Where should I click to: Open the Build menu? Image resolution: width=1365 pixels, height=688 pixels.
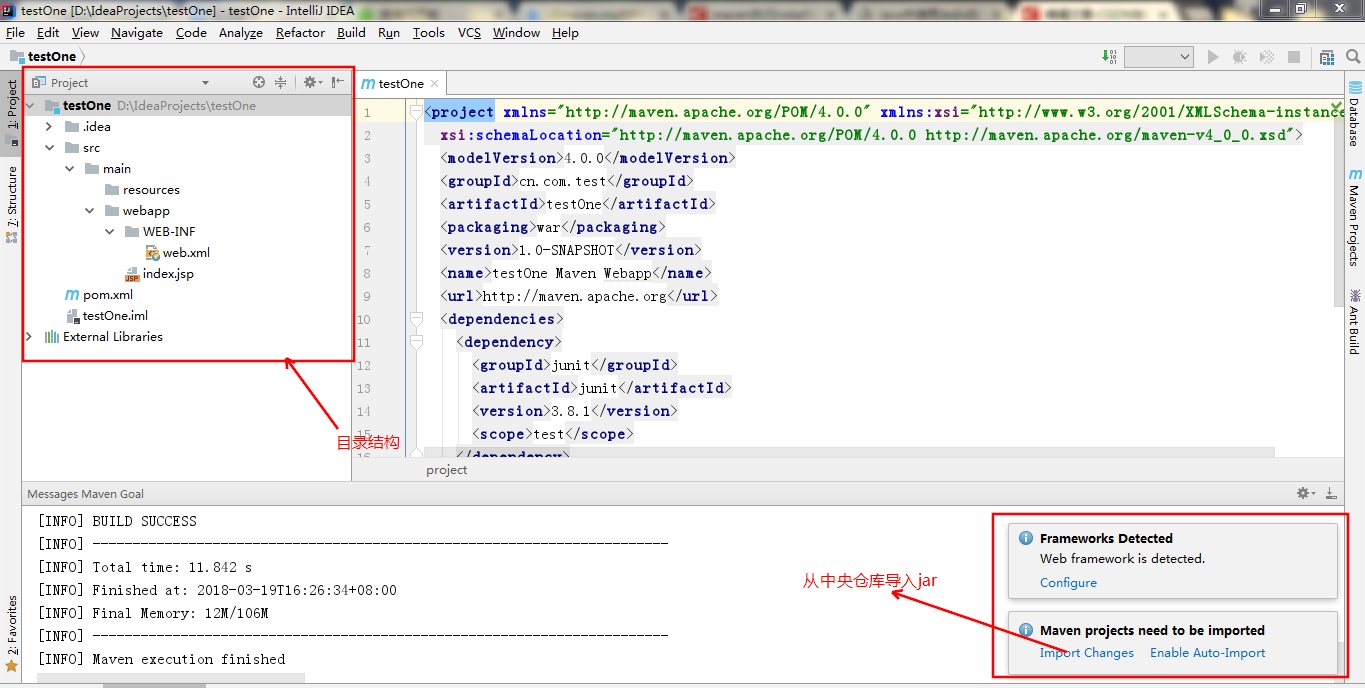coord(351,32)
